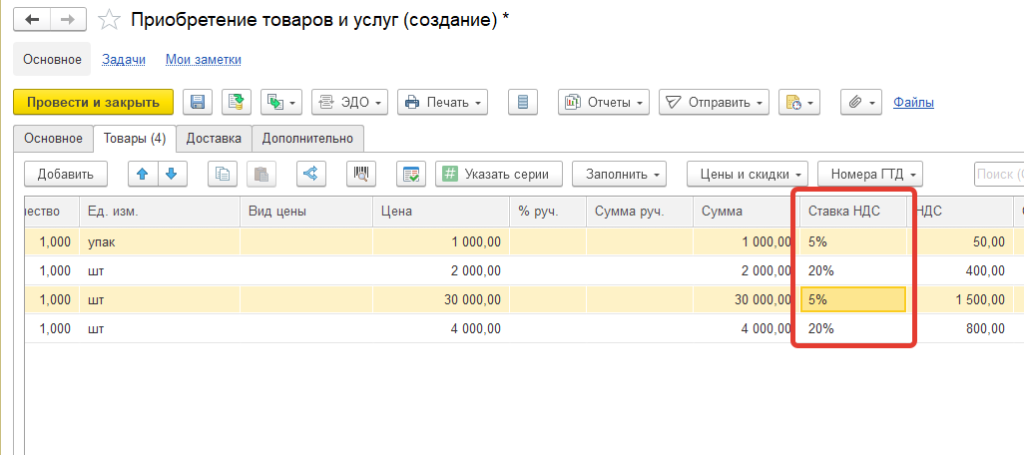Open the ЭДО dropdown menu
Image resolution: width=1024 pixels, height=455 pixels.
(350, 102)
